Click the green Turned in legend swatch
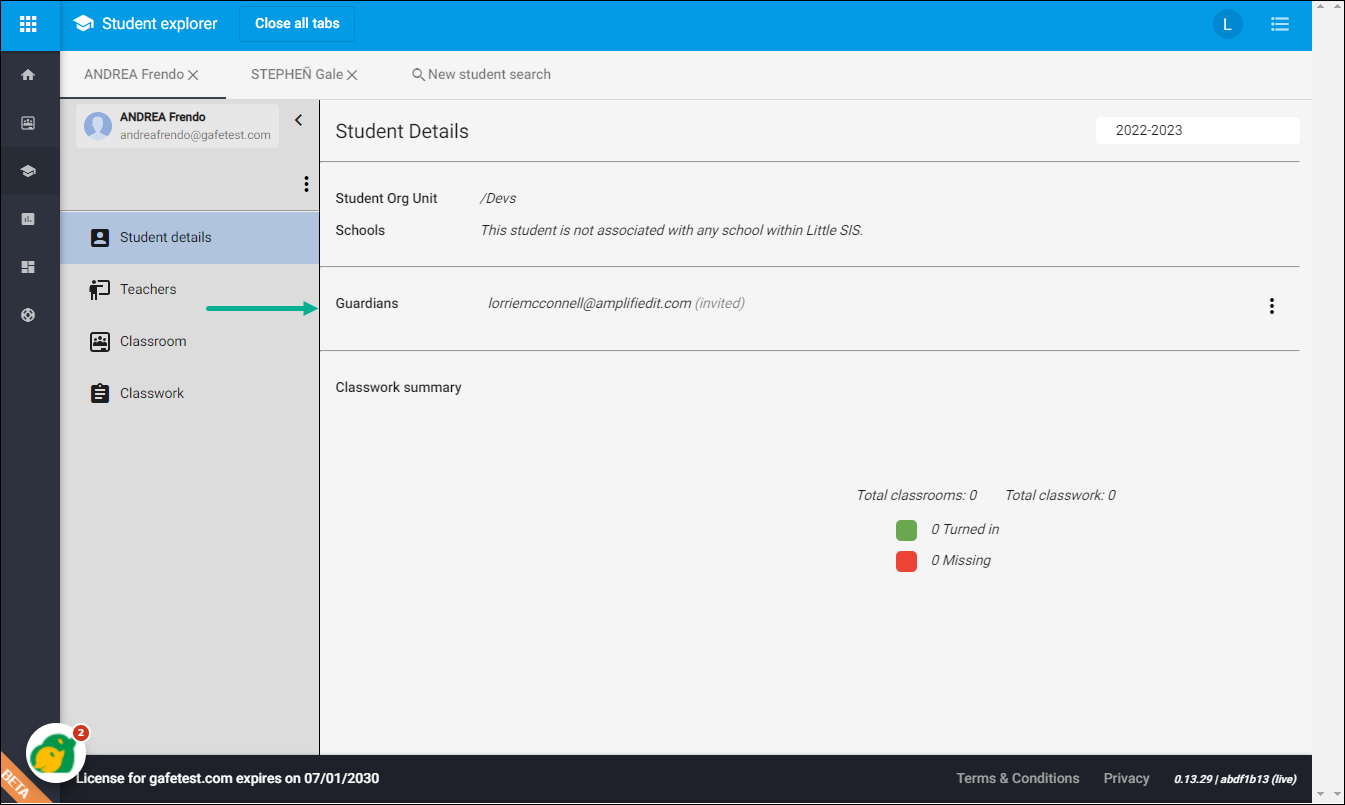 907,530
